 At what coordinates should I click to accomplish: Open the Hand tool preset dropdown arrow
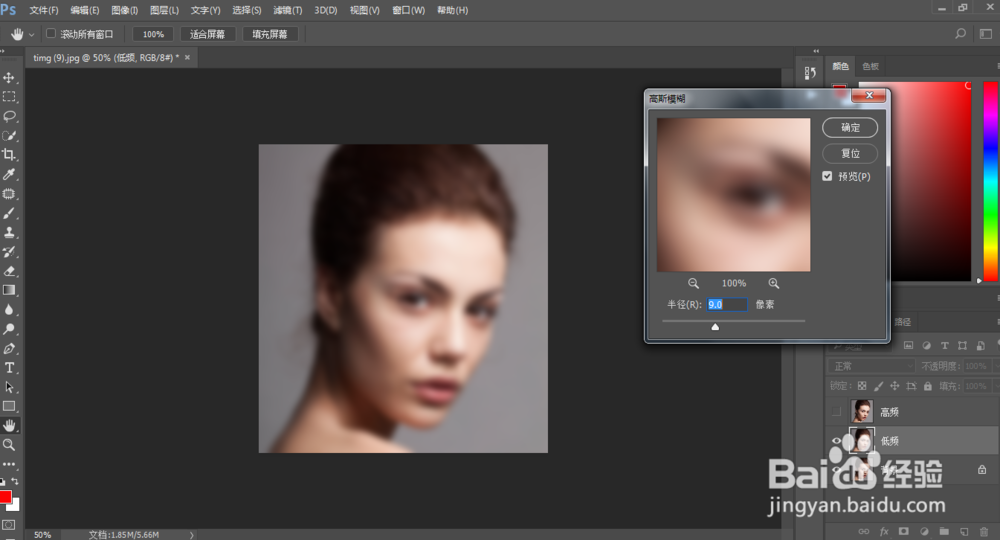coord(31,34)
